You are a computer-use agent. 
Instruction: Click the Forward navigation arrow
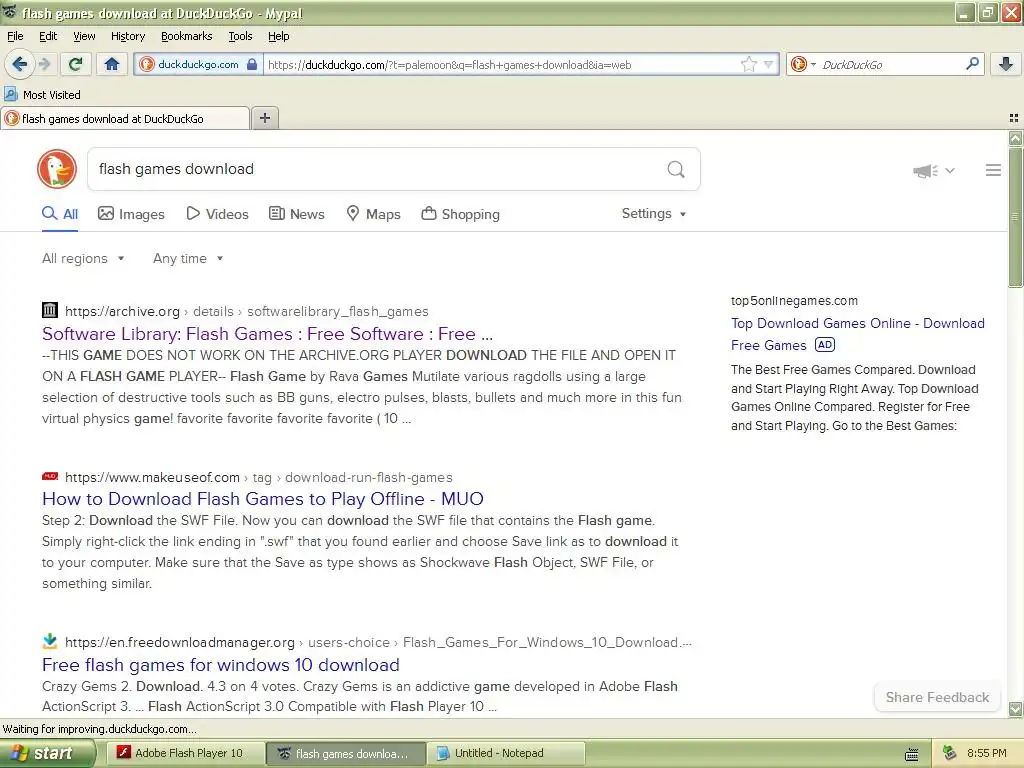coord(44,64)
